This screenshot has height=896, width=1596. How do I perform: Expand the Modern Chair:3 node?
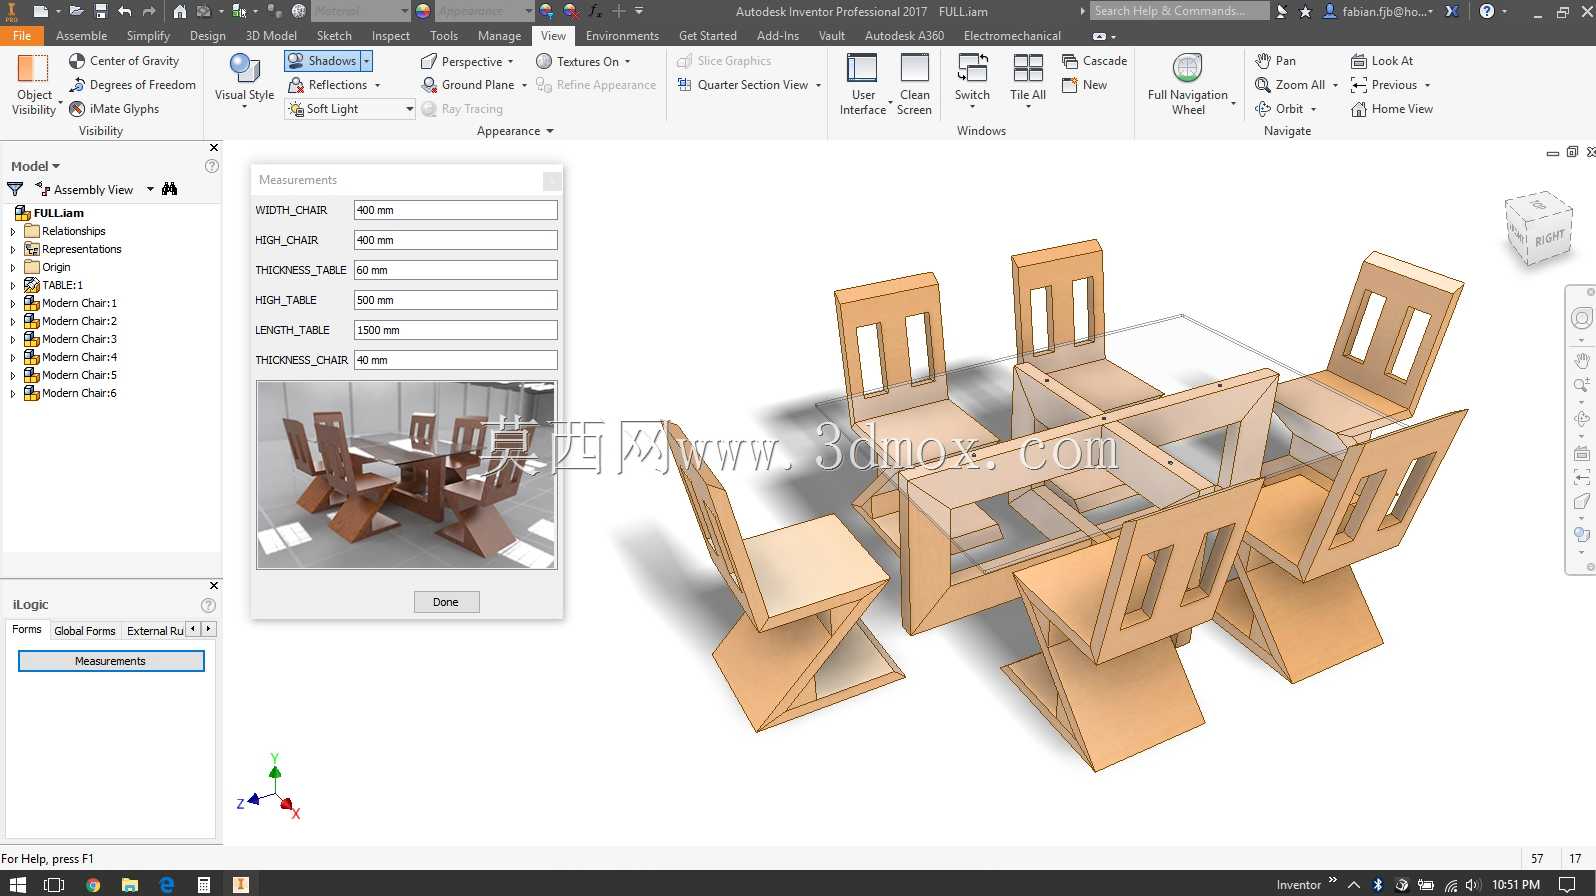pos(13,339)
